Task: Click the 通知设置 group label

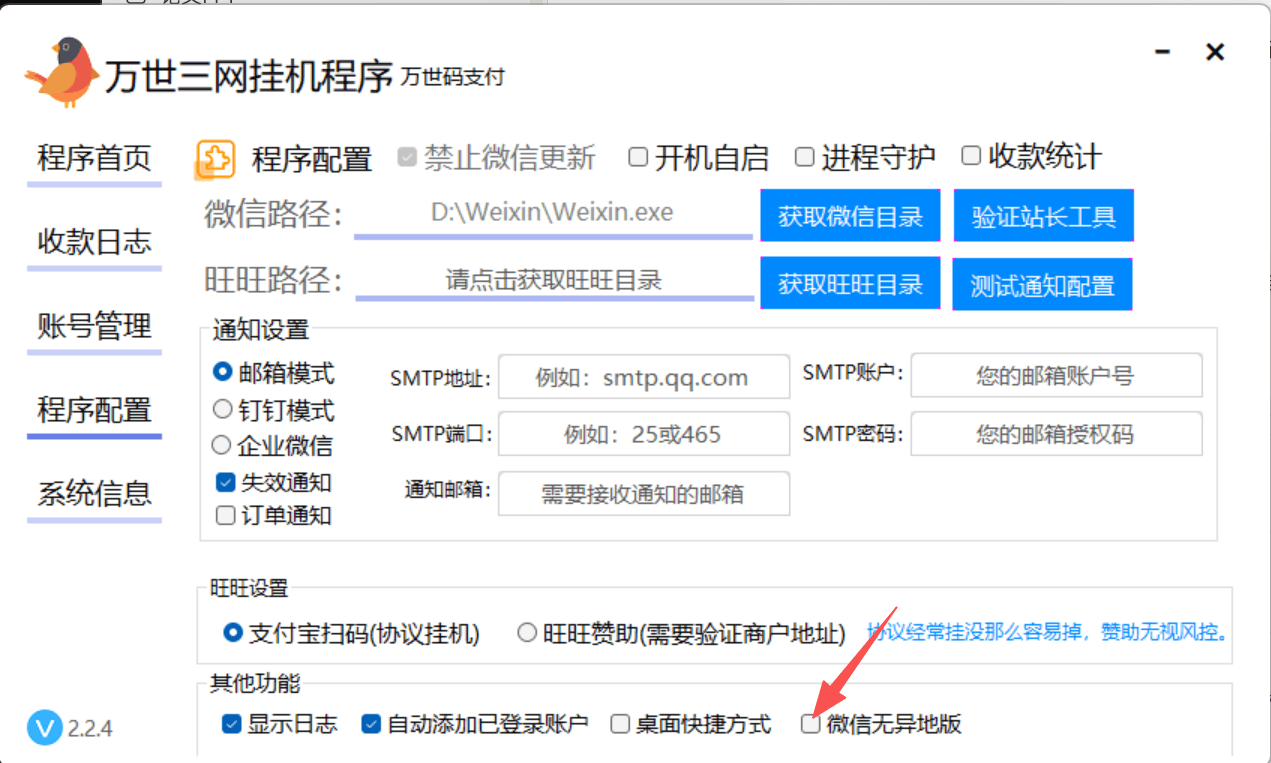Action: pos(261,329)
